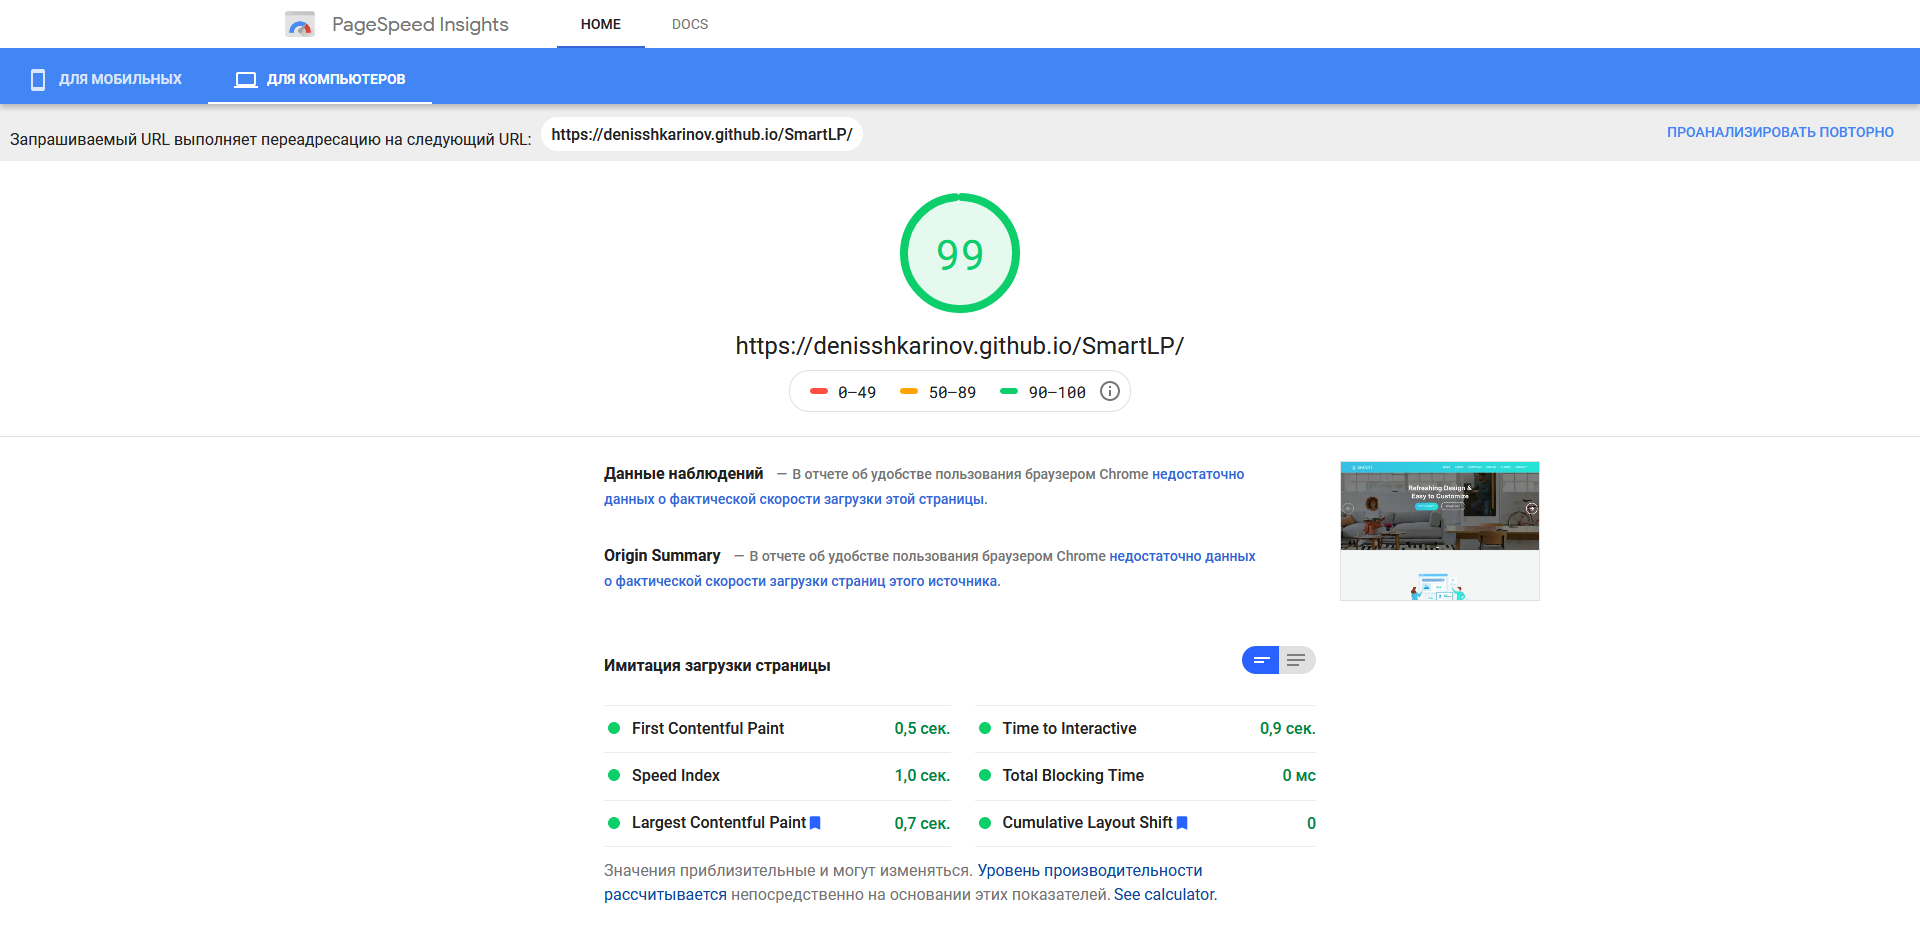
Task: Click Origin Summary heading
Action: pos(662,555)
